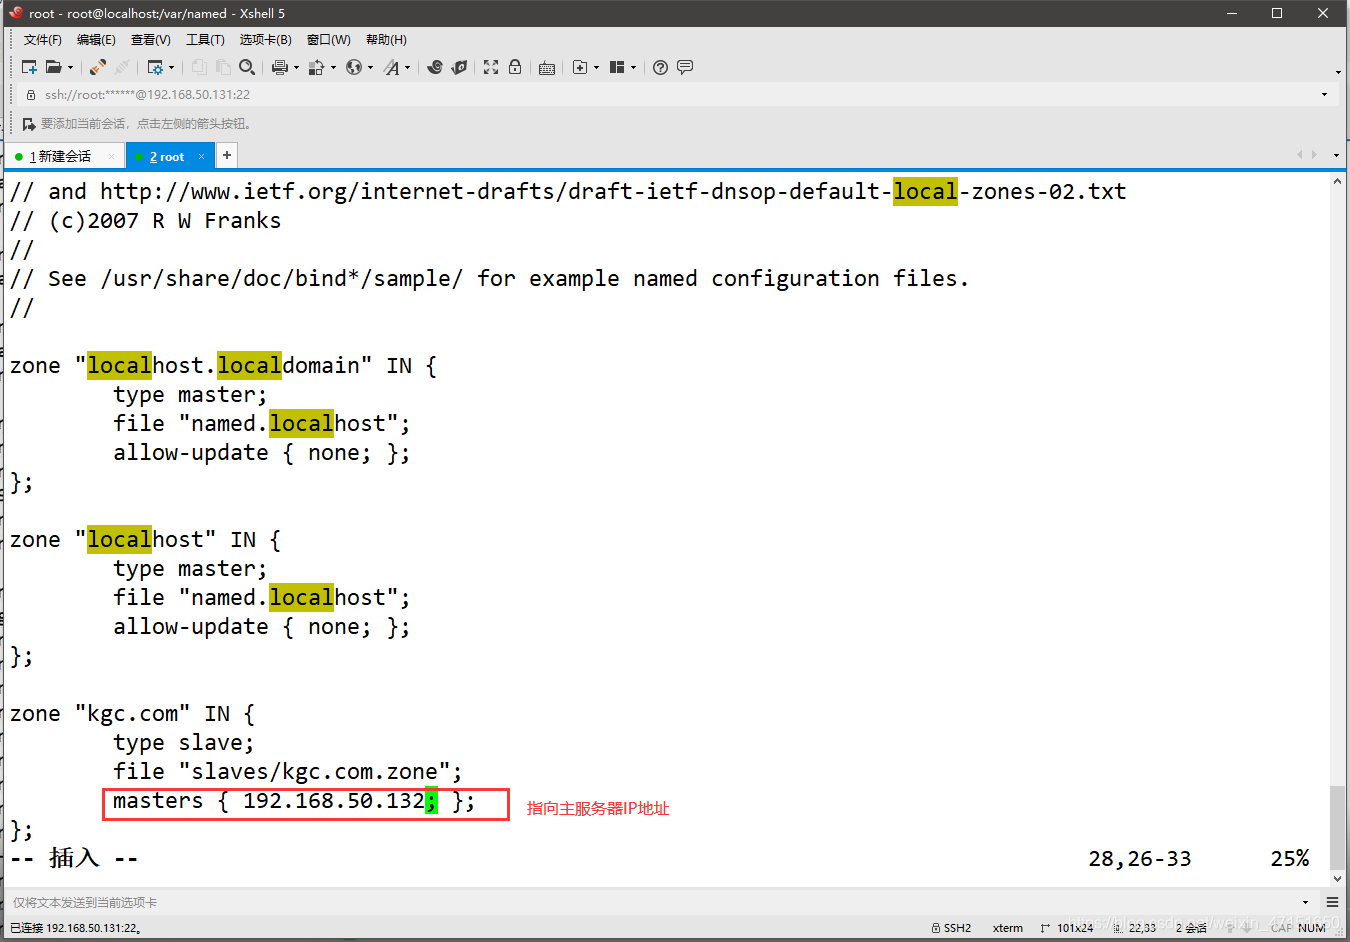Click the address bar lock icon
This screenshot has height=942, width=1350.
31,94
